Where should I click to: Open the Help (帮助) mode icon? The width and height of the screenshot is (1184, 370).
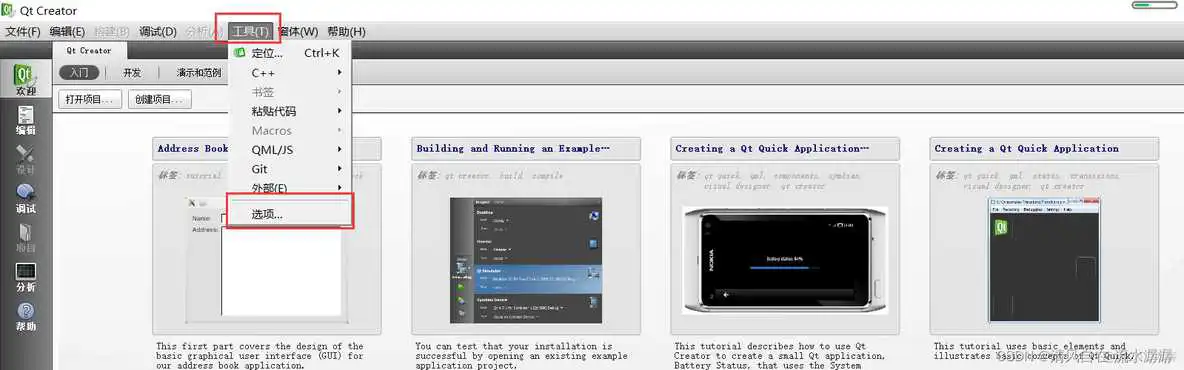click(x=26, y=317)
